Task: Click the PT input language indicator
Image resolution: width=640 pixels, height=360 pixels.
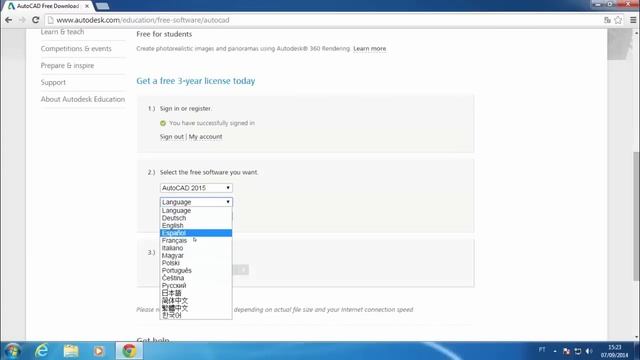Action: tap(542, 350)
